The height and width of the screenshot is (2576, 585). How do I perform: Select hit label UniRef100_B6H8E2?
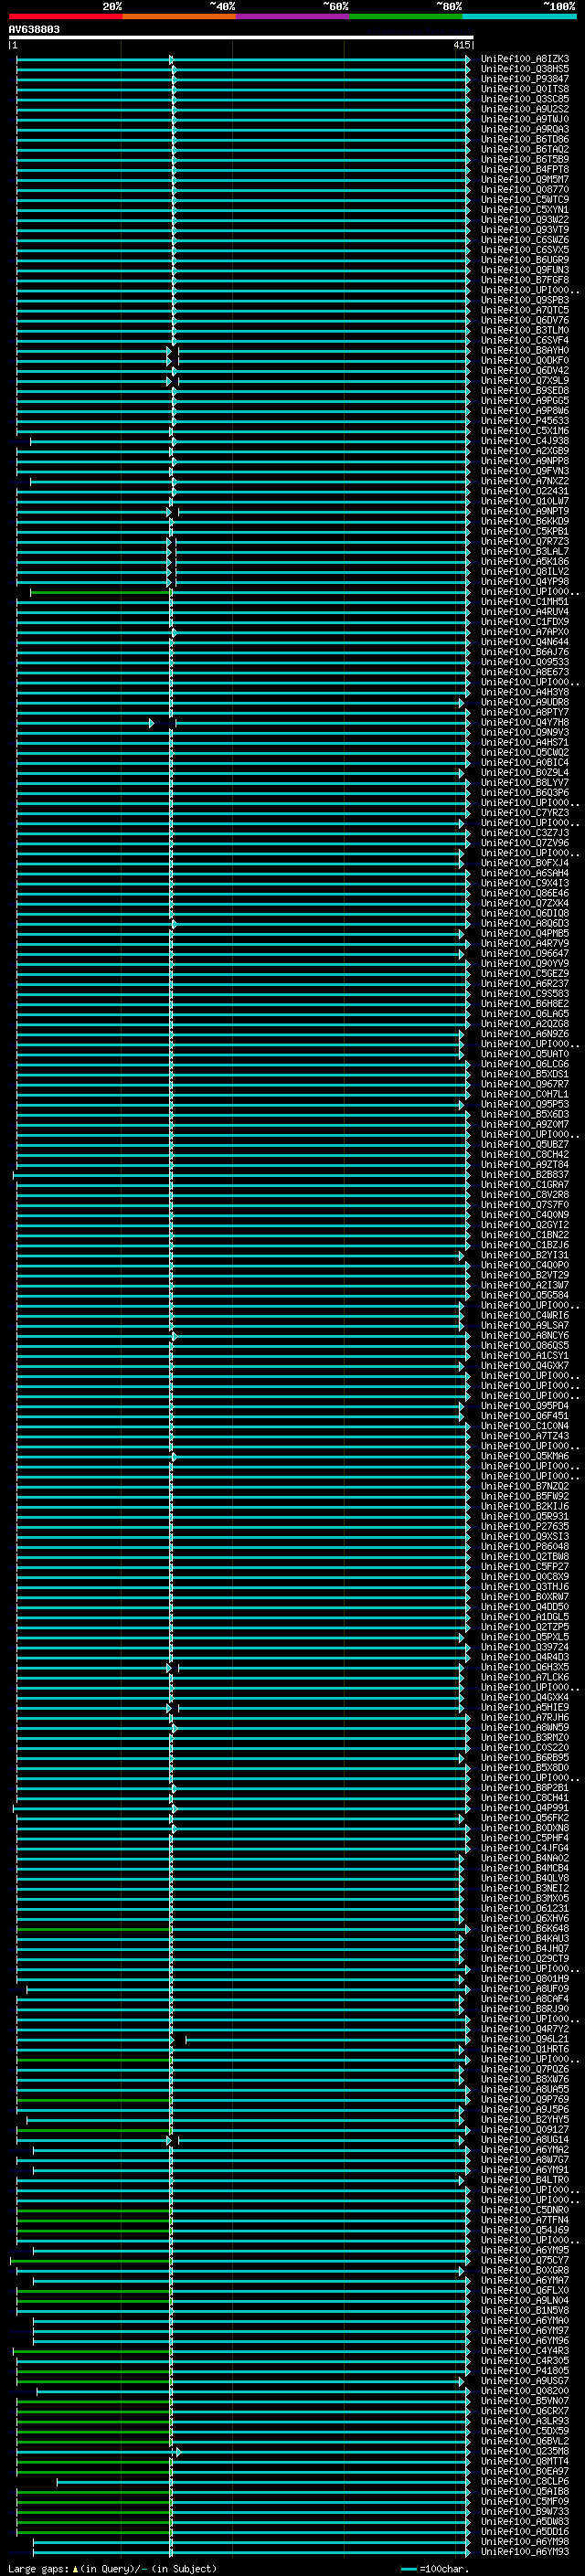(525, 1003)
